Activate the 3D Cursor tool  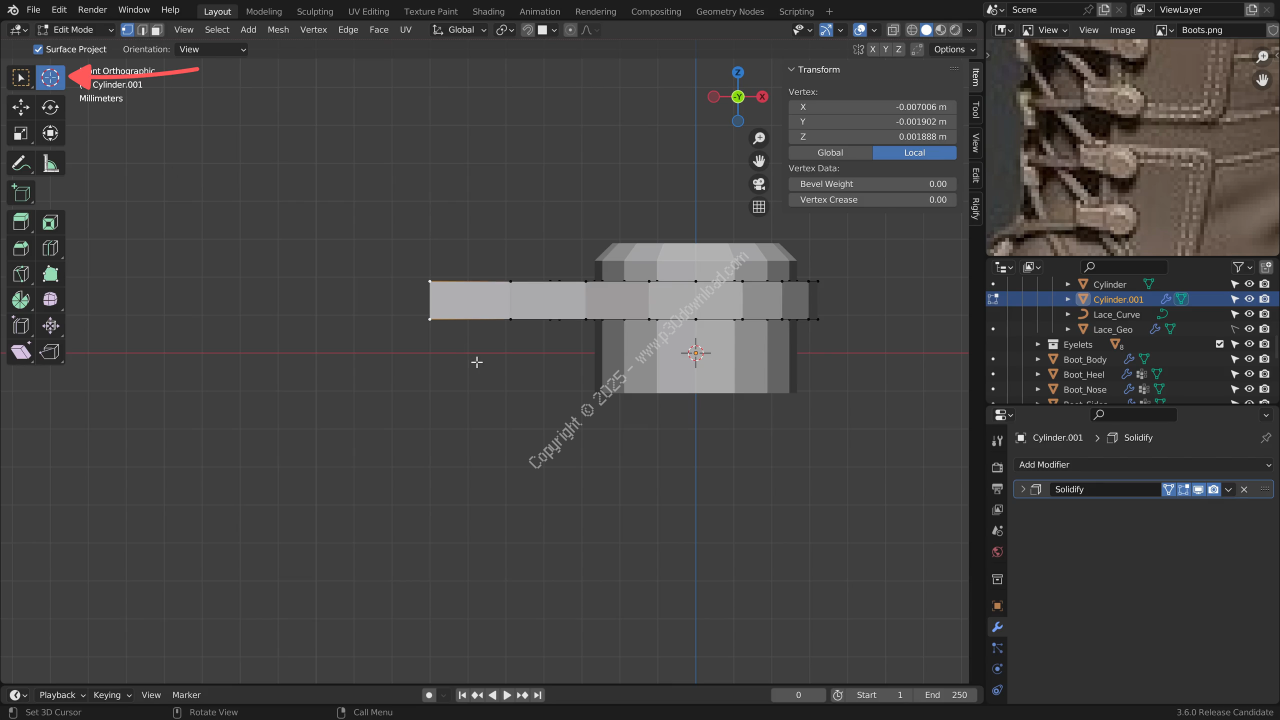click(x=50, y=77)
